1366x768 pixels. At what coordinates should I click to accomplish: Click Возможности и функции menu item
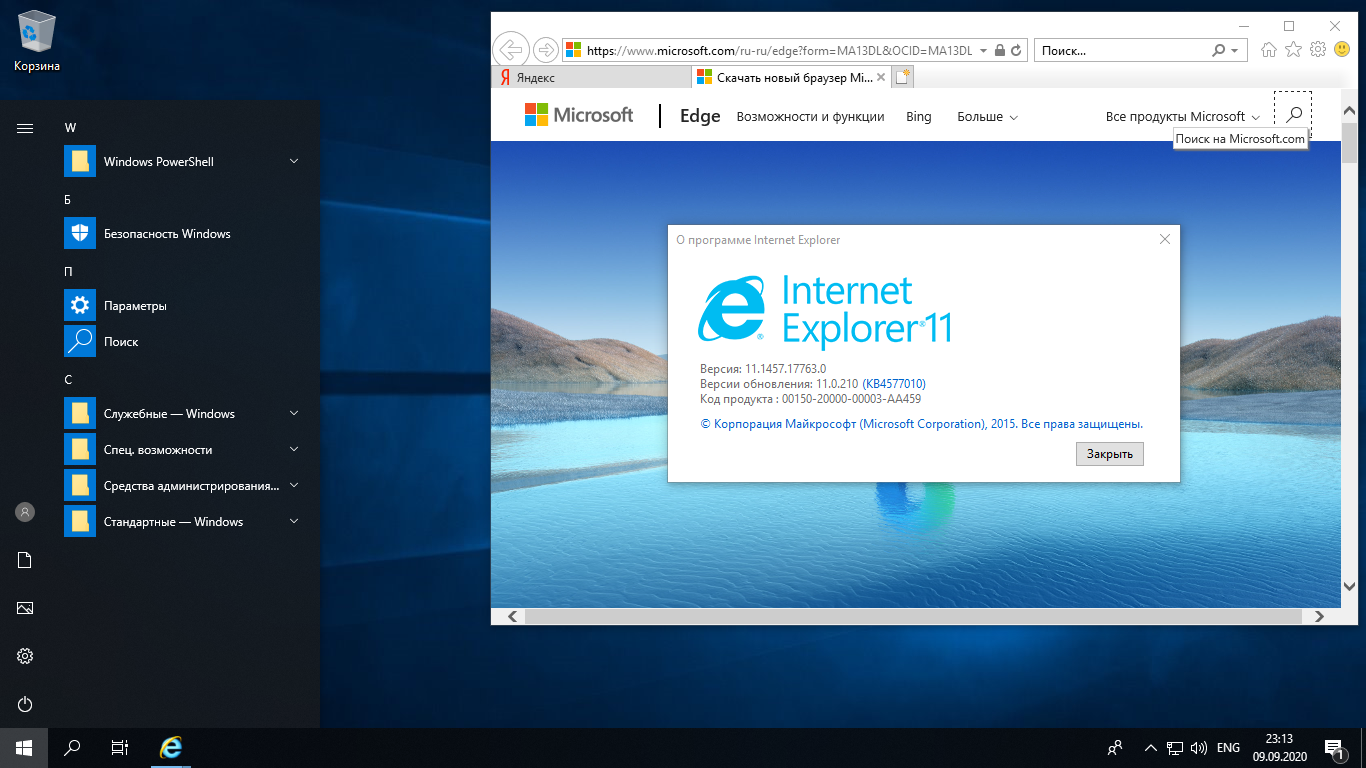810,117
